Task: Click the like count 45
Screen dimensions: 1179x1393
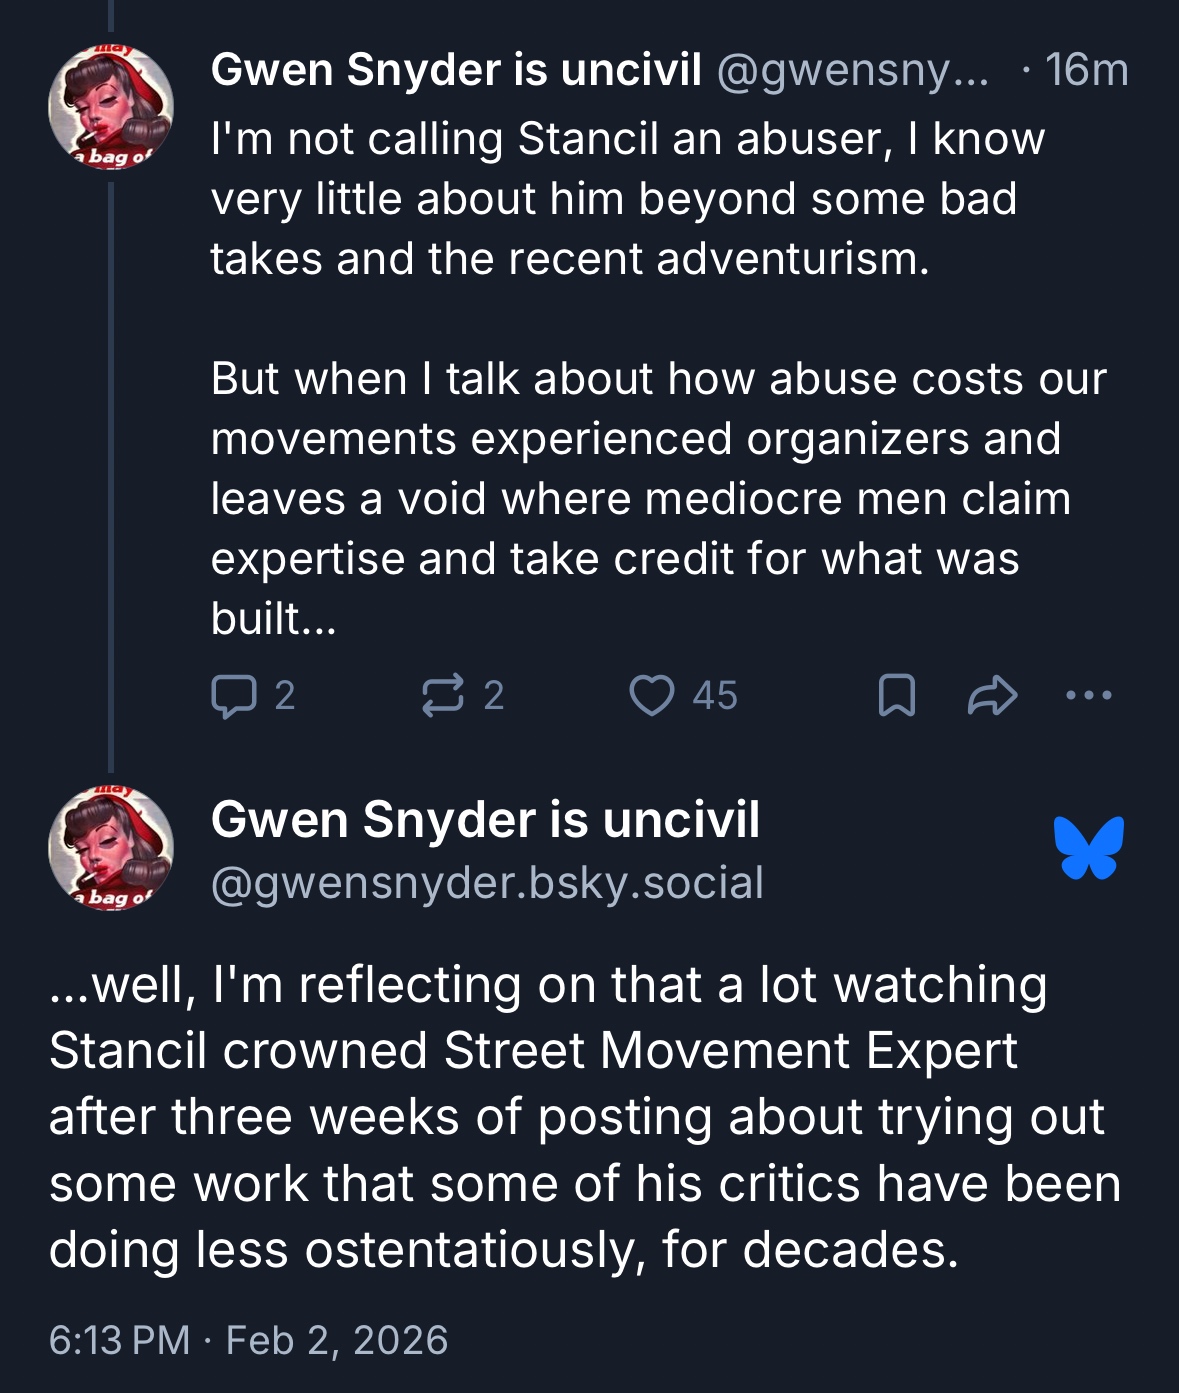Action: pos(715,696)
